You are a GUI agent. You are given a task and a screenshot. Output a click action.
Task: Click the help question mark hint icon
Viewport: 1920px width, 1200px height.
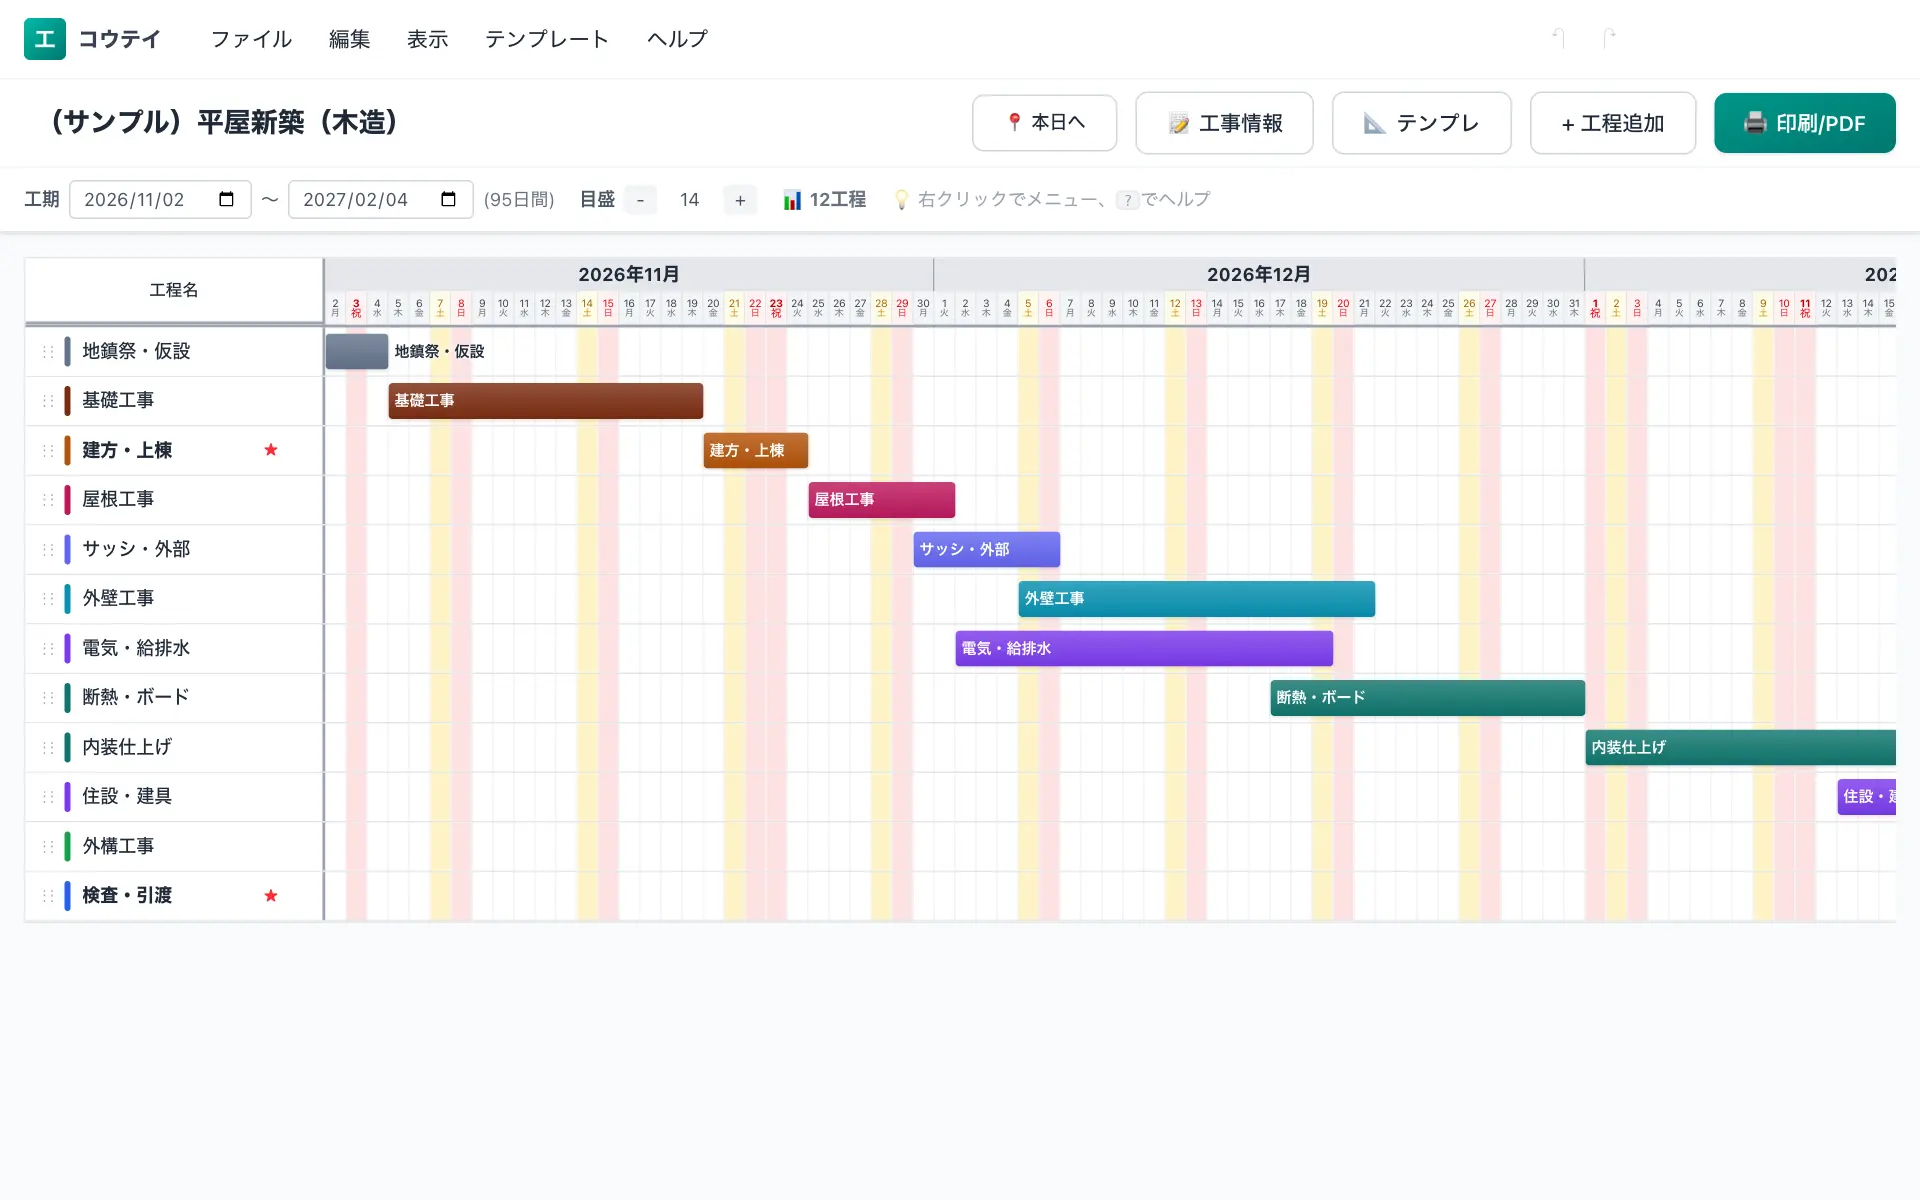tap(1128, 200)
